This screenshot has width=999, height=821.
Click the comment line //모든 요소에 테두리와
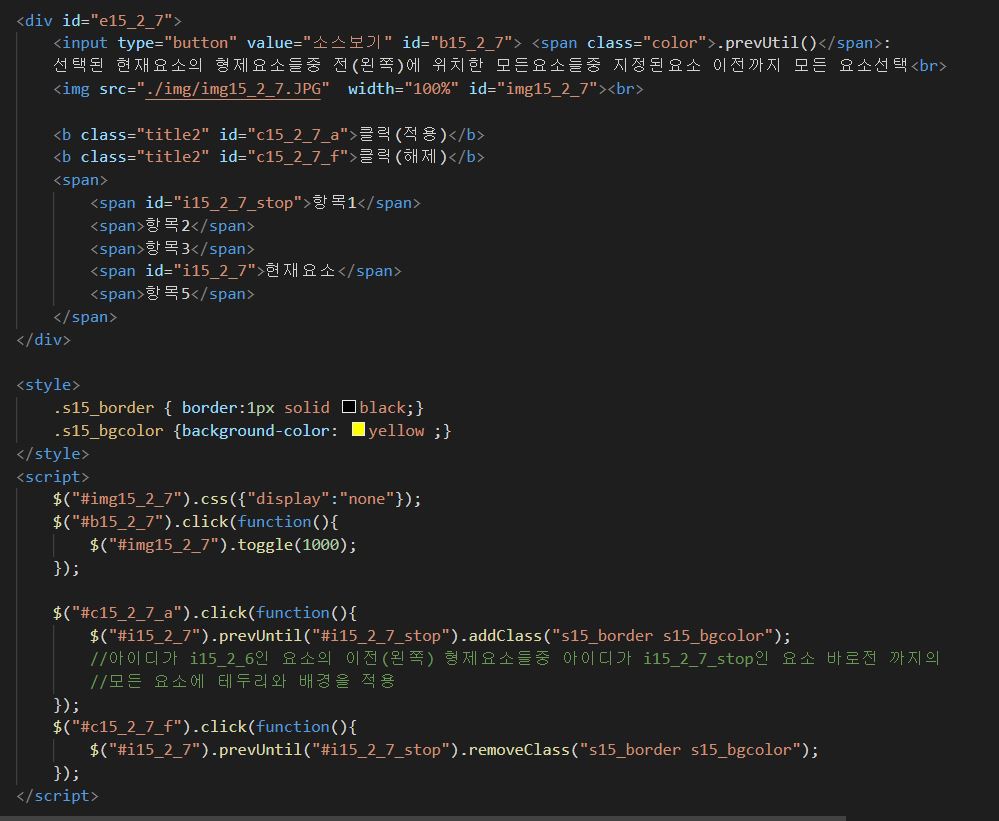[x=243, y=681]
